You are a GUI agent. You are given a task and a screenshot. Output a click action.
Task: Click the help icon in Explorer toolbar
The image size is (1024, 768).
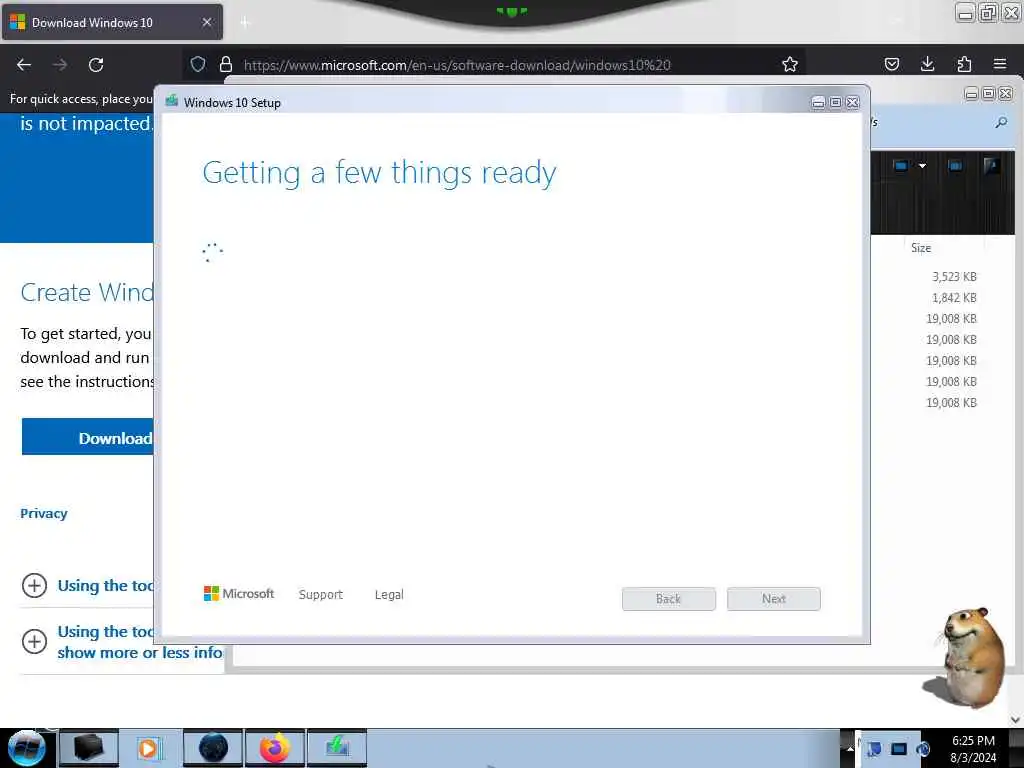pos(991,166)
